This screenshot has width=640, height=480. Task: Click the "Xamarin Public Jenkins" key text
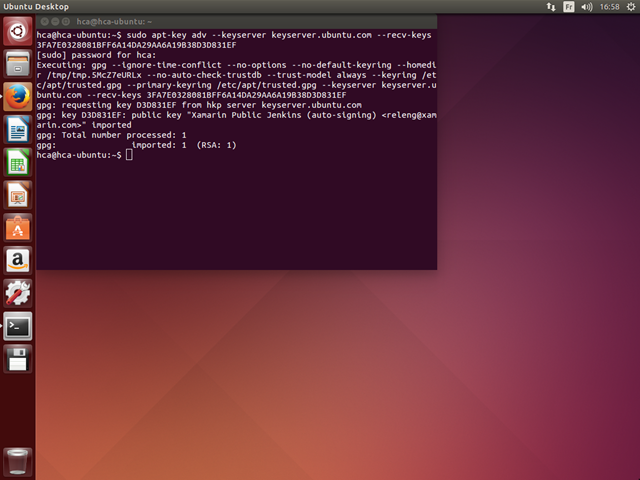(x=246, y=115)
